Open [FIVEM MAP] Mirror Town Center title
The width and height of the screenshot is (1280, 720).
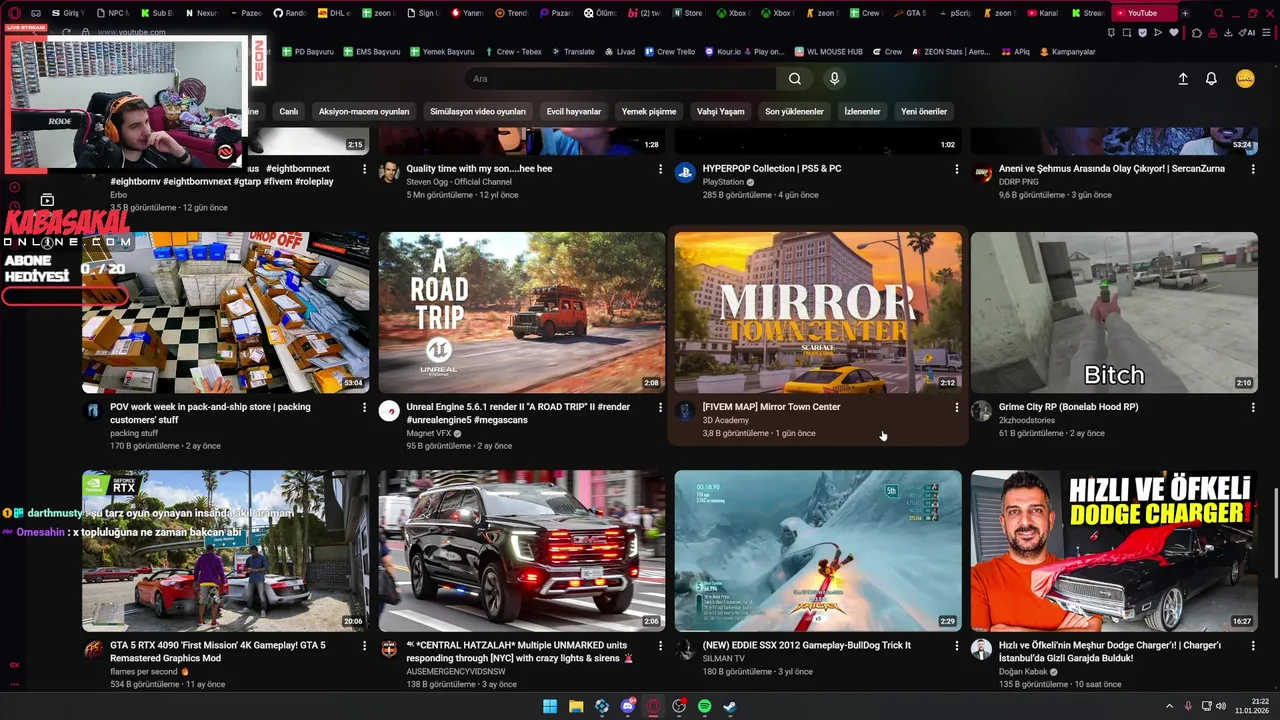click(x=771, y=407)
